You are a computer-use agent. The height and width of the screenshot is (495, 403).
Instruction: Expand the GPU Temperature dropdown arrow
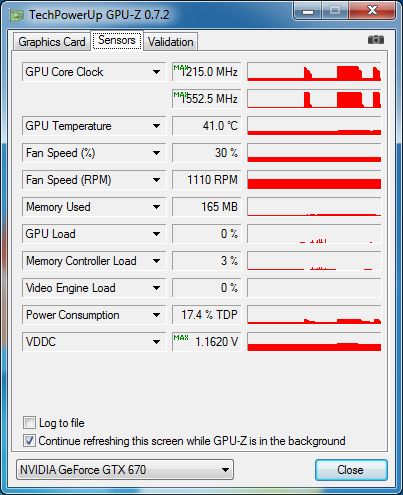156,126
